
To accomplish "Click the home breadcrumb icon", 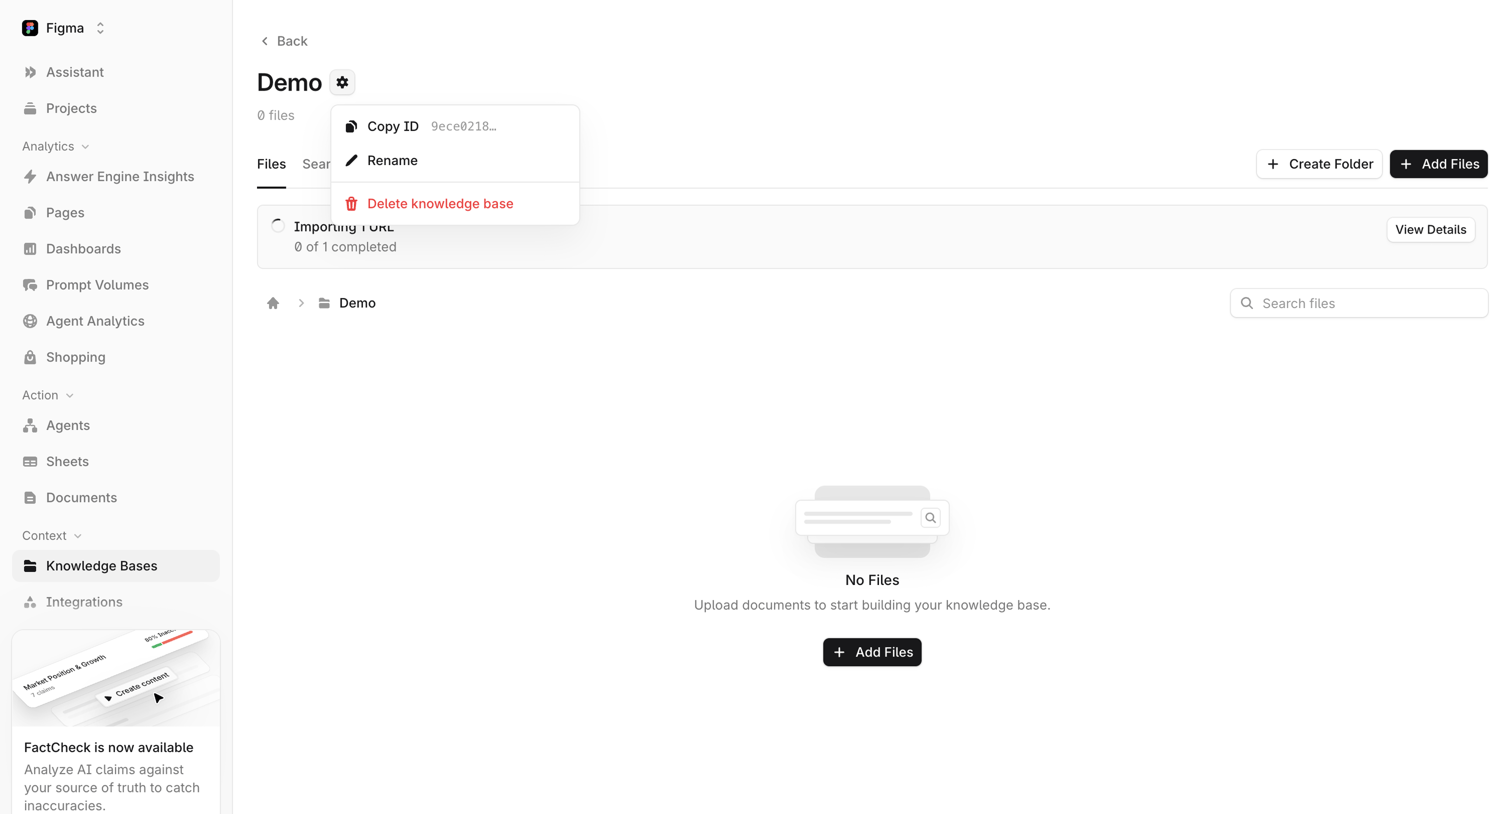I will [273, 303].
